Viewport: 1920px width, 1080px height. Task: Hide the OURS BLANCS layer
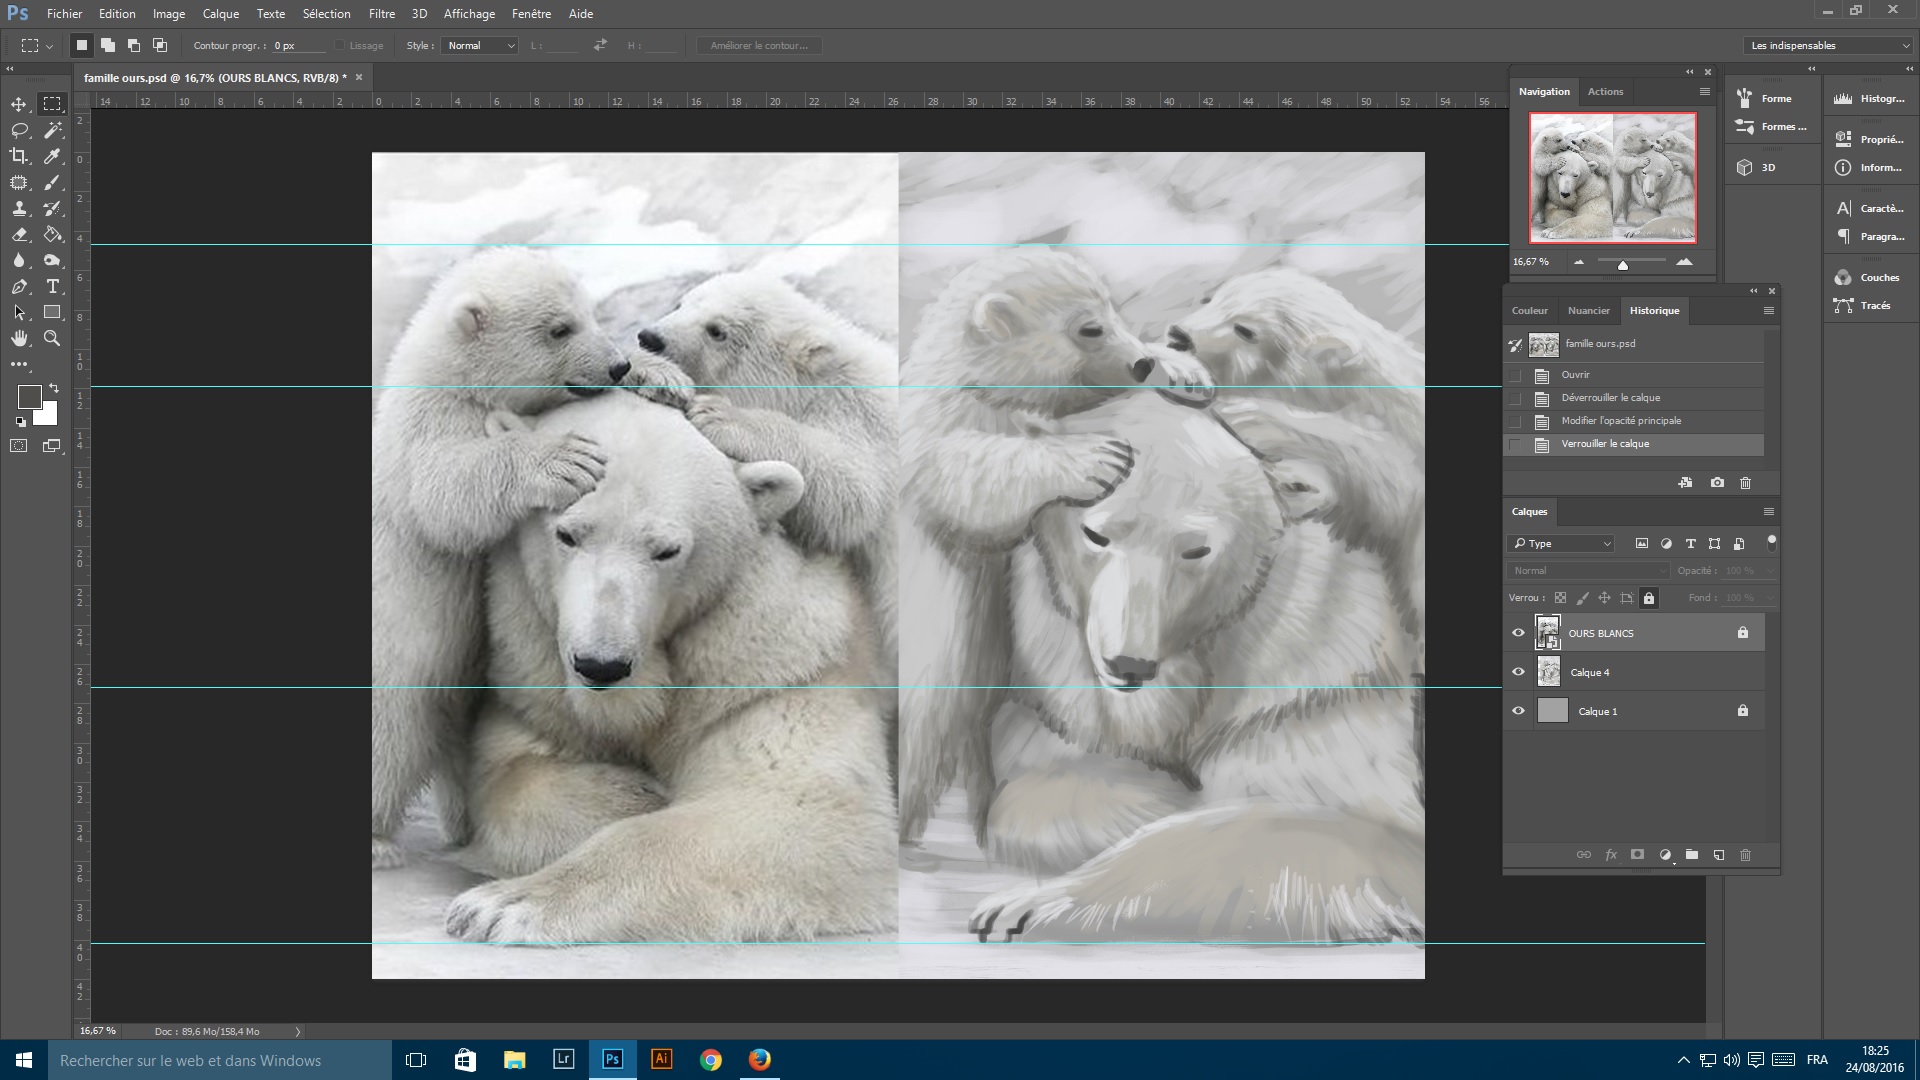pos(1518,633)
